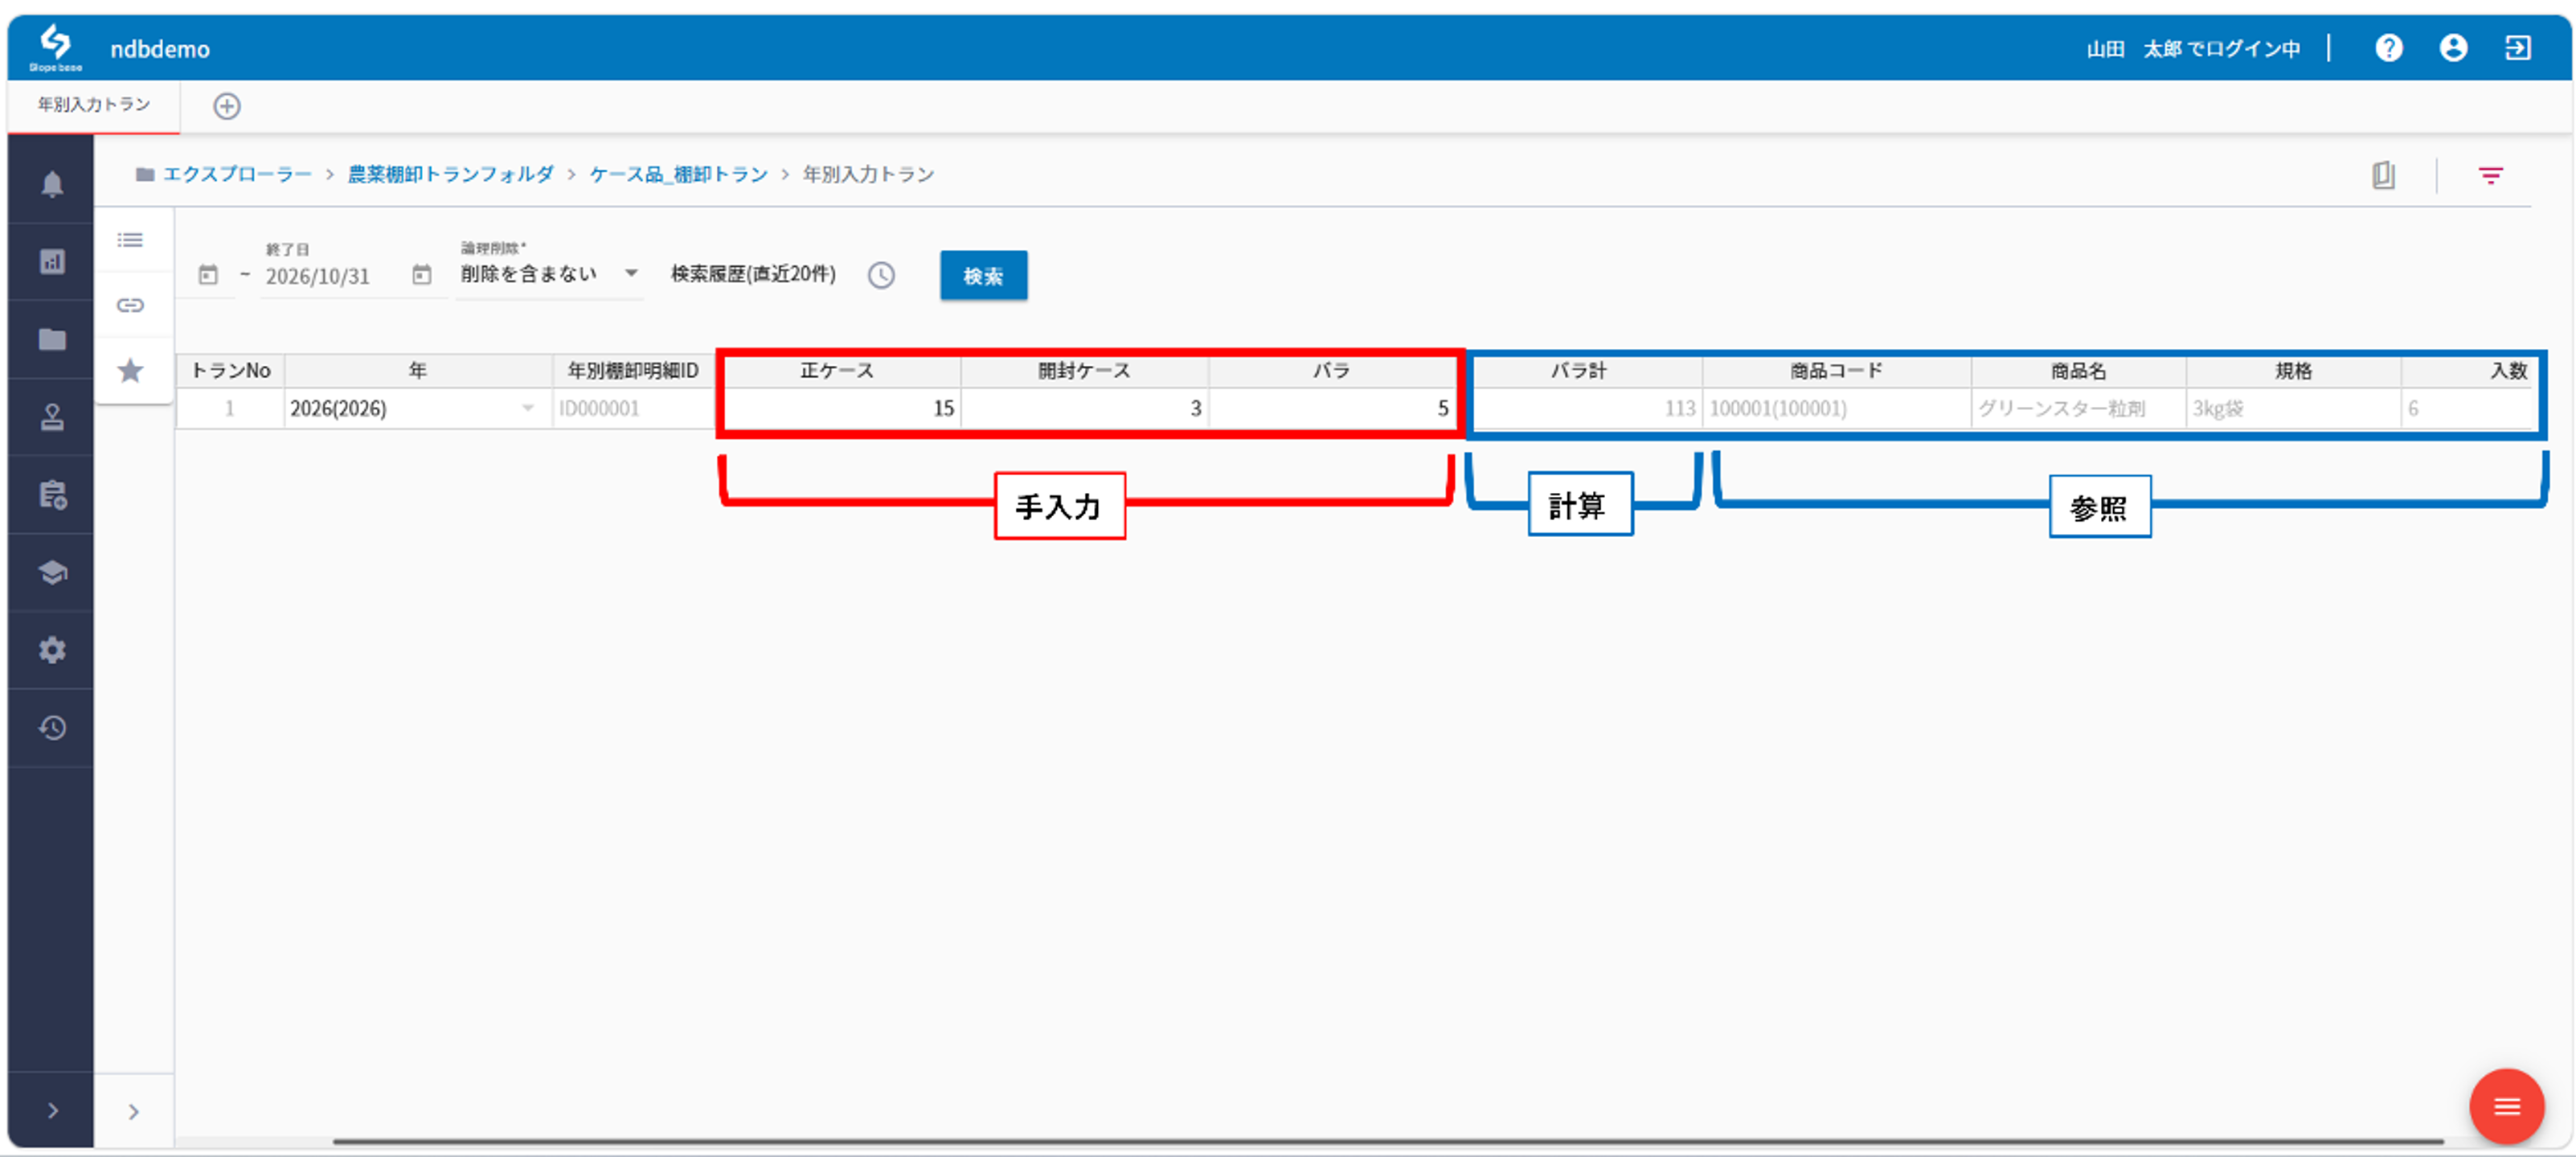
Task: Show the list view icon in sub panel
Action: 130,240
